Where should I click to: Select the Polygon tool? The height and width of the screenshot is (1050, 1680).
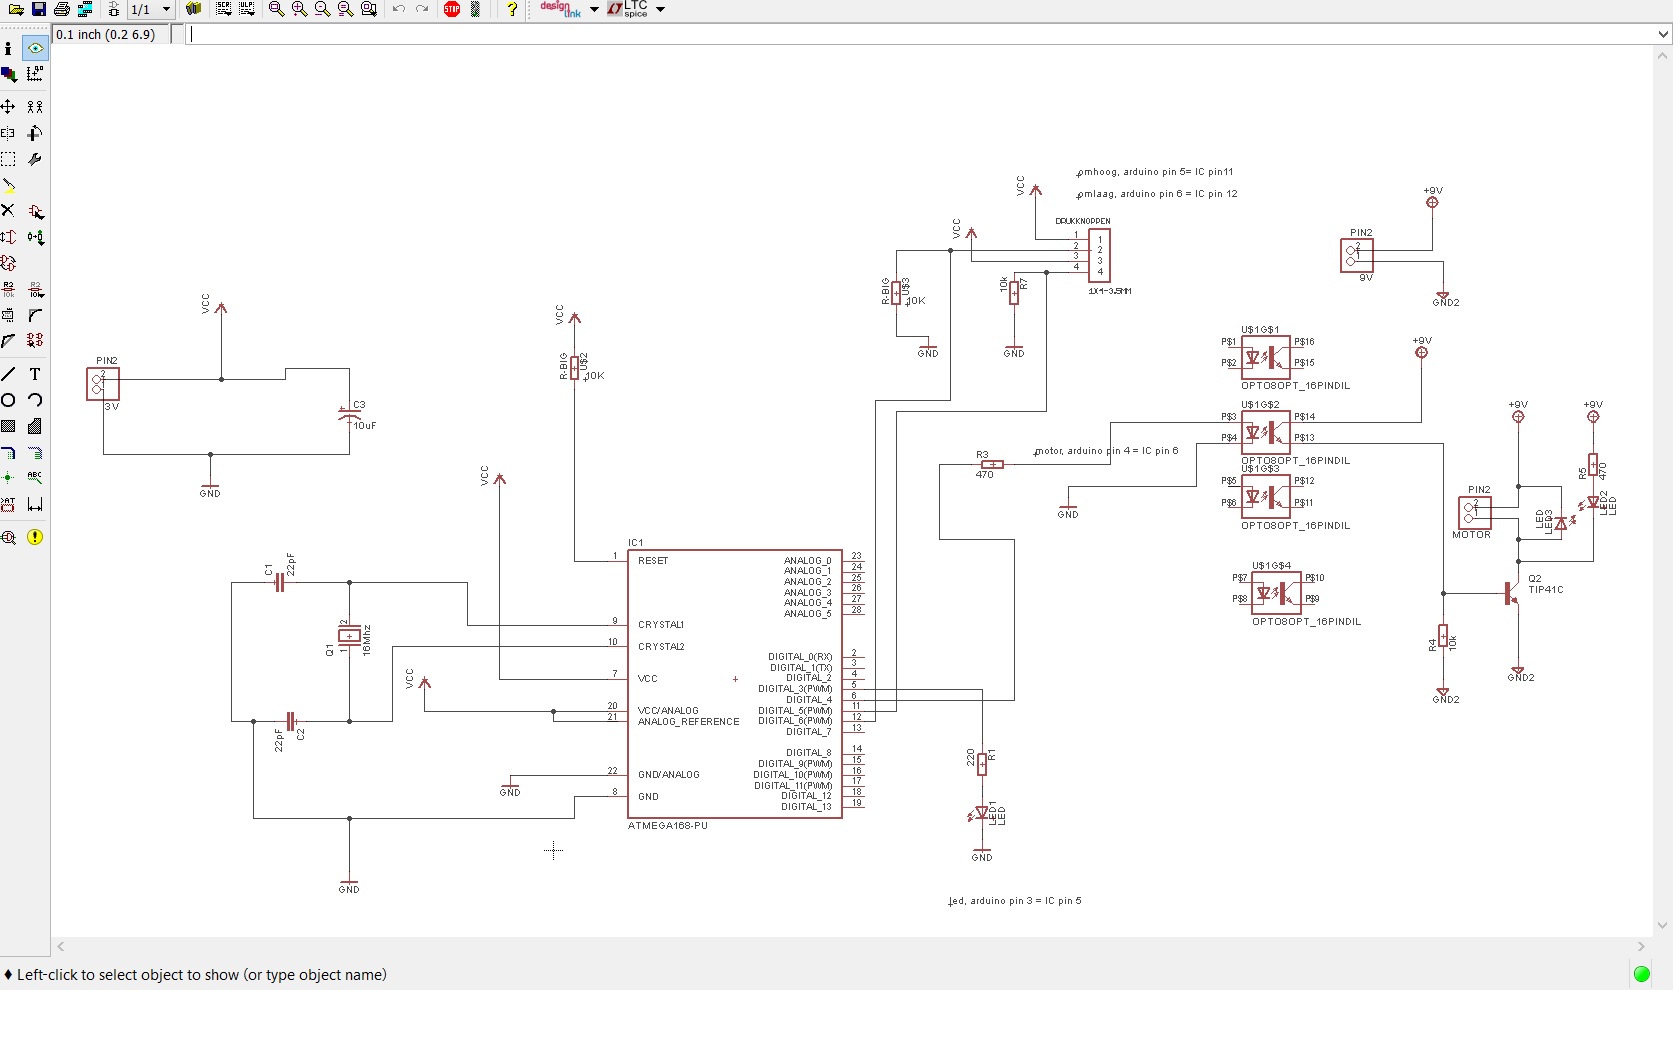[x=35, y=426]
